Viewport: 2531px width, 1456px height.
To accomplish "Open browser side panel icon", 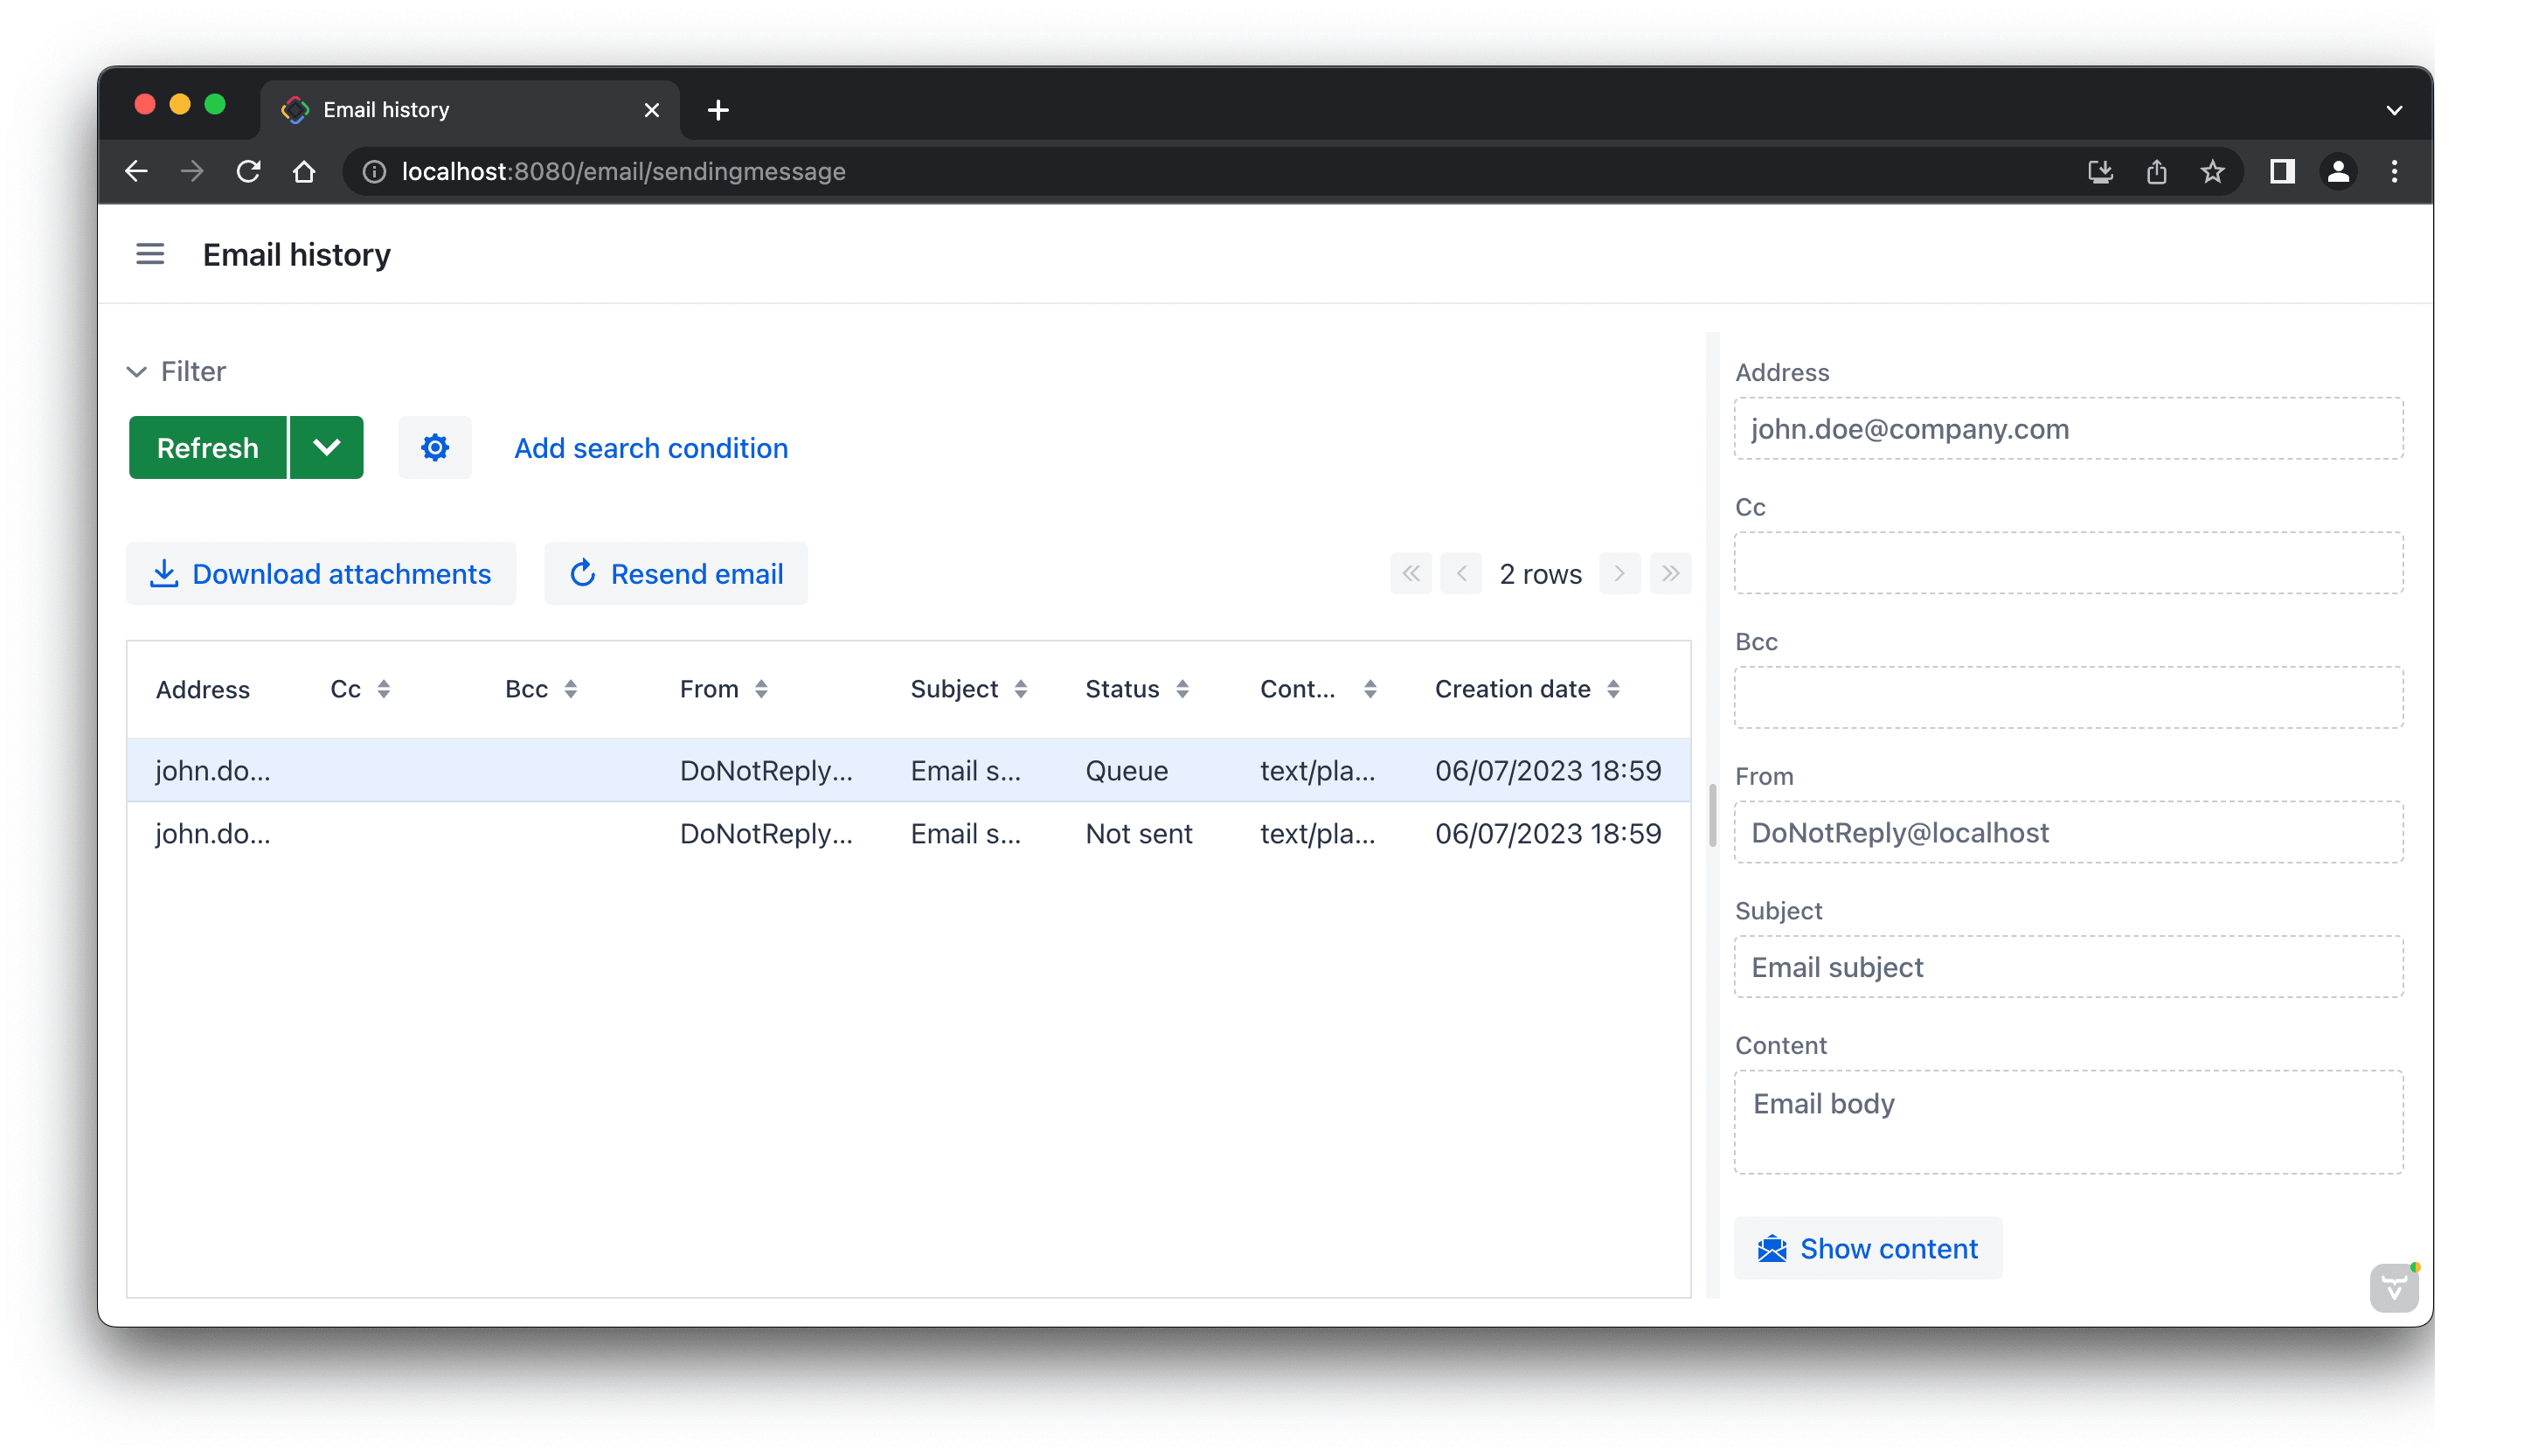I will [x=2281, y=172].
